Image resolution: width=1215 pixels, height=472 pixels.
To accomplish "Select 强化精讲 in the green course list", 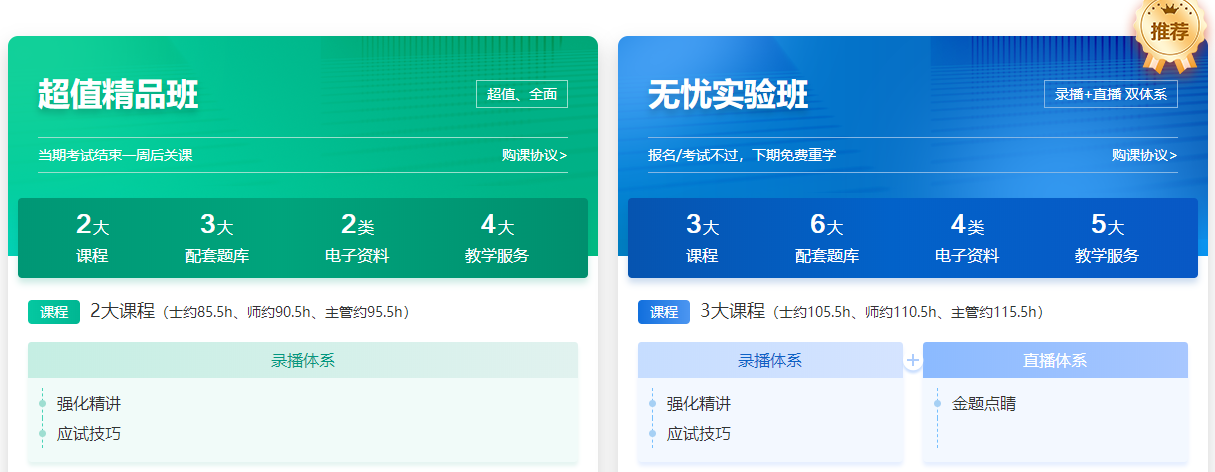I will pos(89,404).
